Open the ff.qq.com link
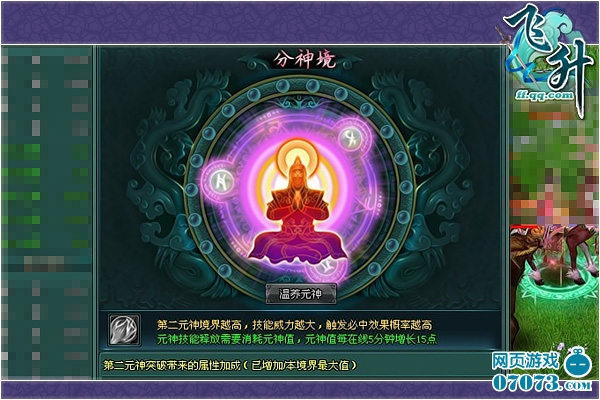This screenshot has width=600, height=400. pos(545,95)
